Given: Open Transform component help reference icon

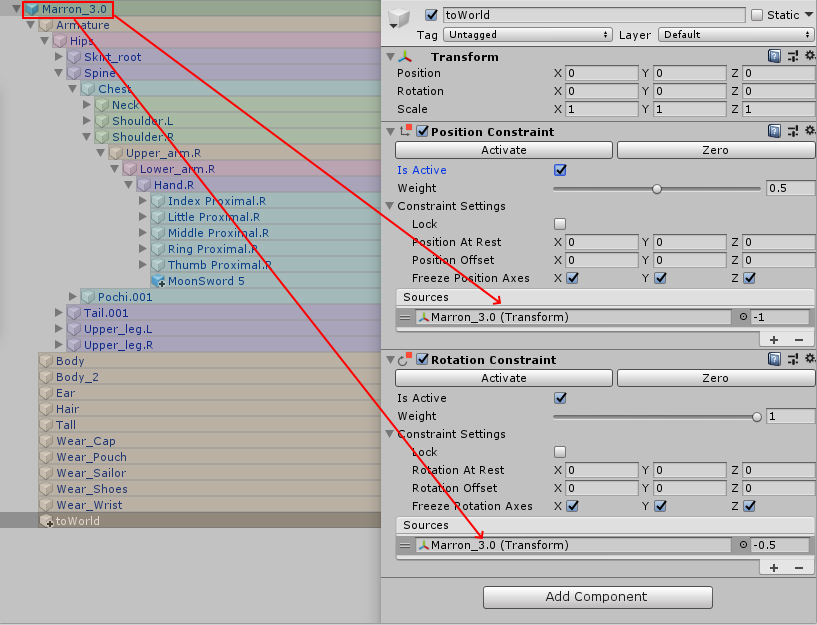Looking at the screenshot, I should click(x=774, y=56).
